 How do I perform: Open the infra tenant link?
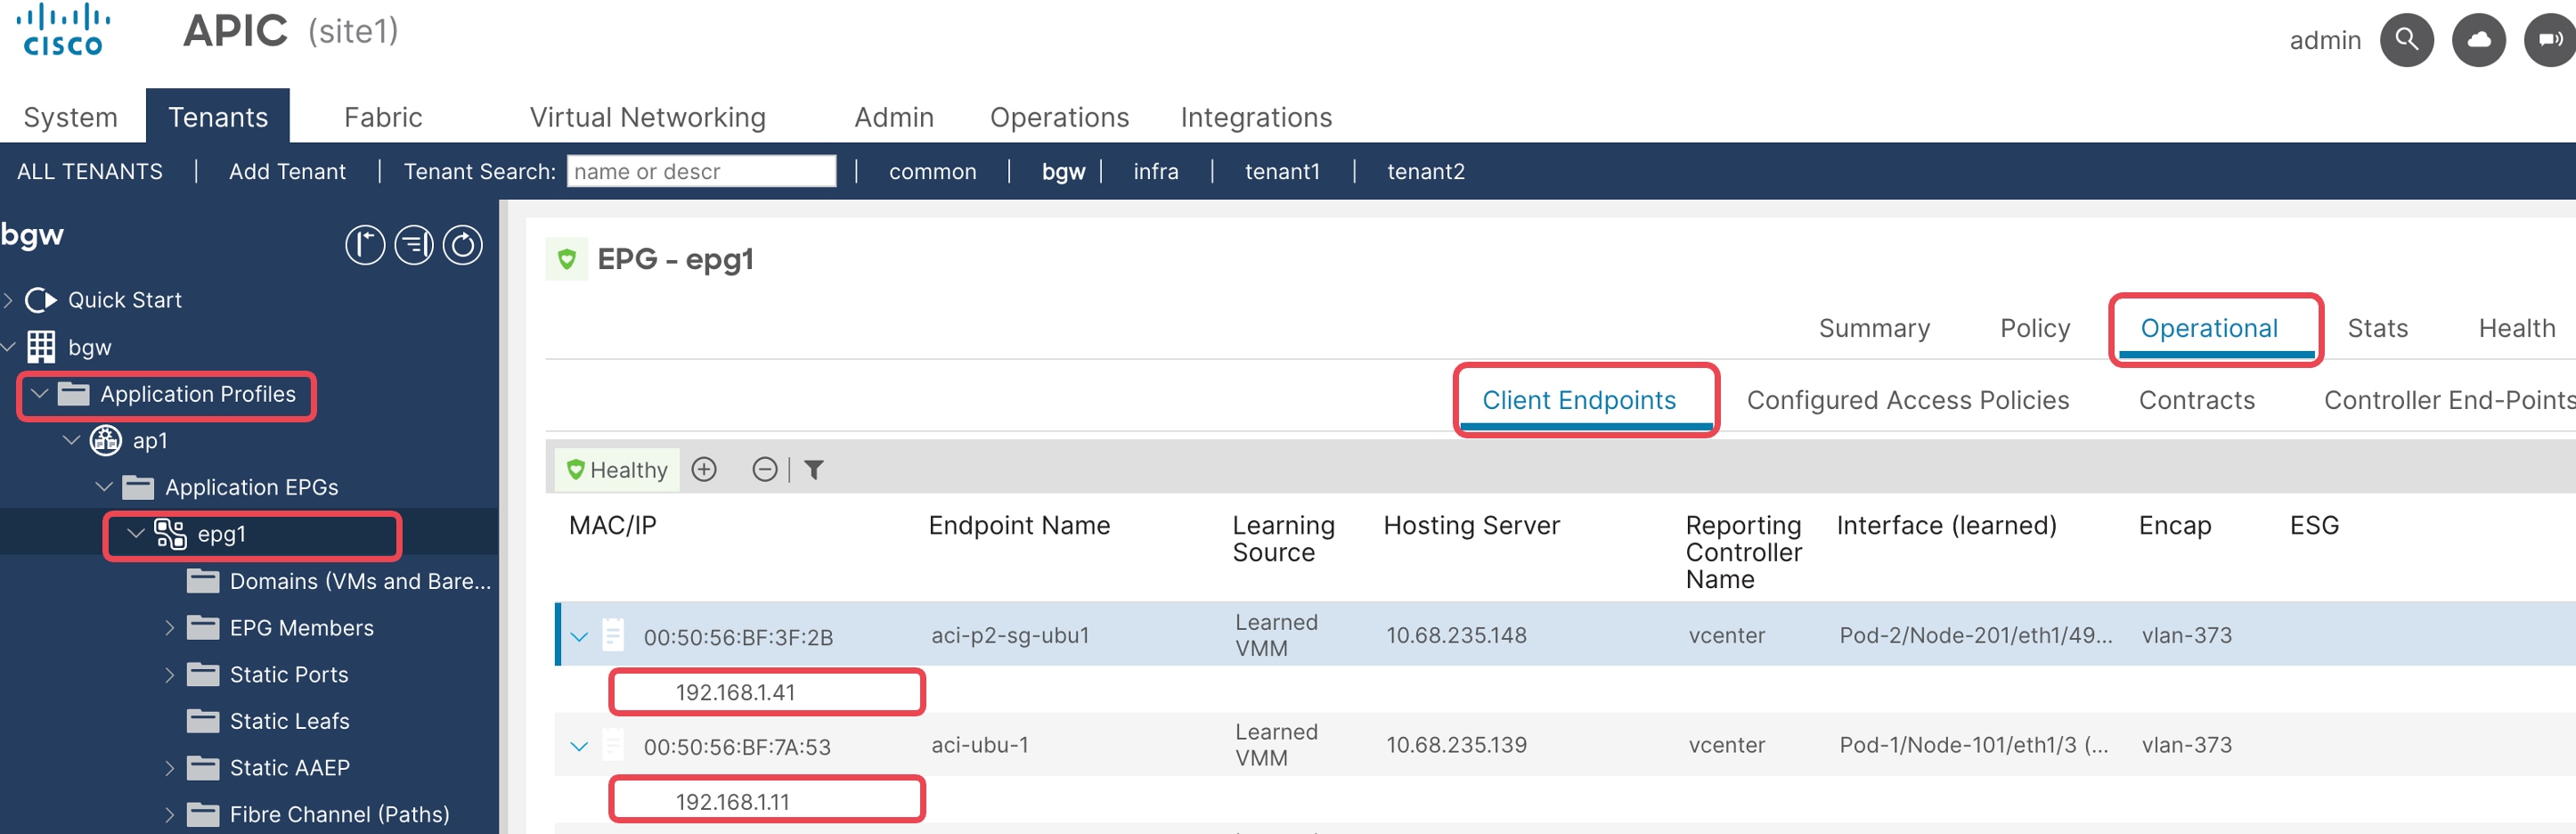click(1155, 171)
